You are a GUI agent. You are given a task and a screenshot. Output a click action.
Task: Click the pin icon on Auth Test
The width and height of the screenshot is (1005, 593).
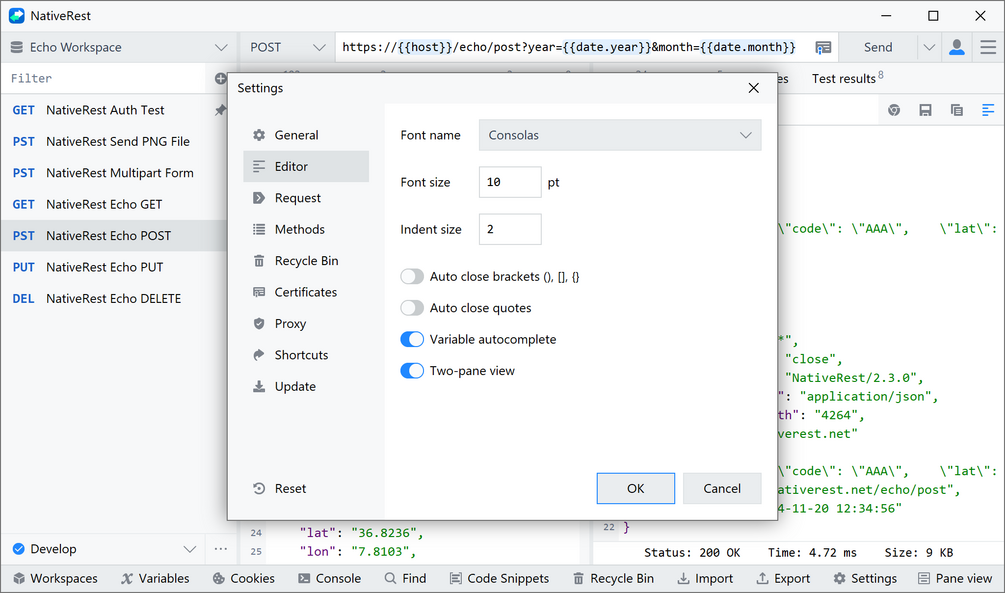[x=220, y=110]
